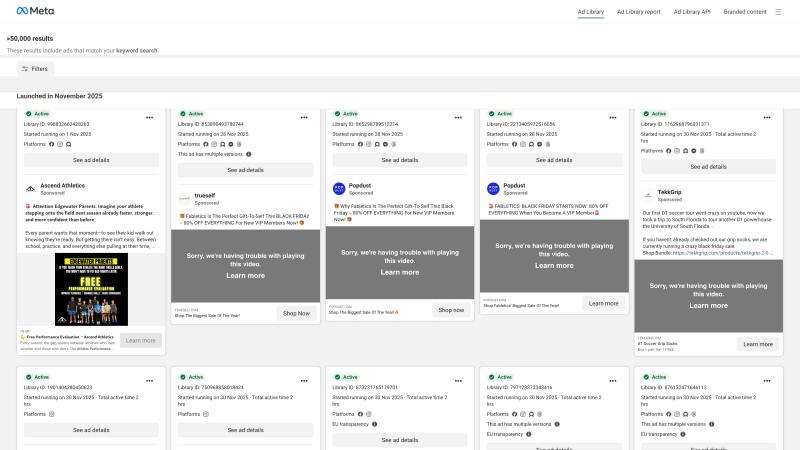Screen dimensions: 800x450
Task: Click EU transparency info icon, ad ID starting 8732
Action: coord(374,424)
